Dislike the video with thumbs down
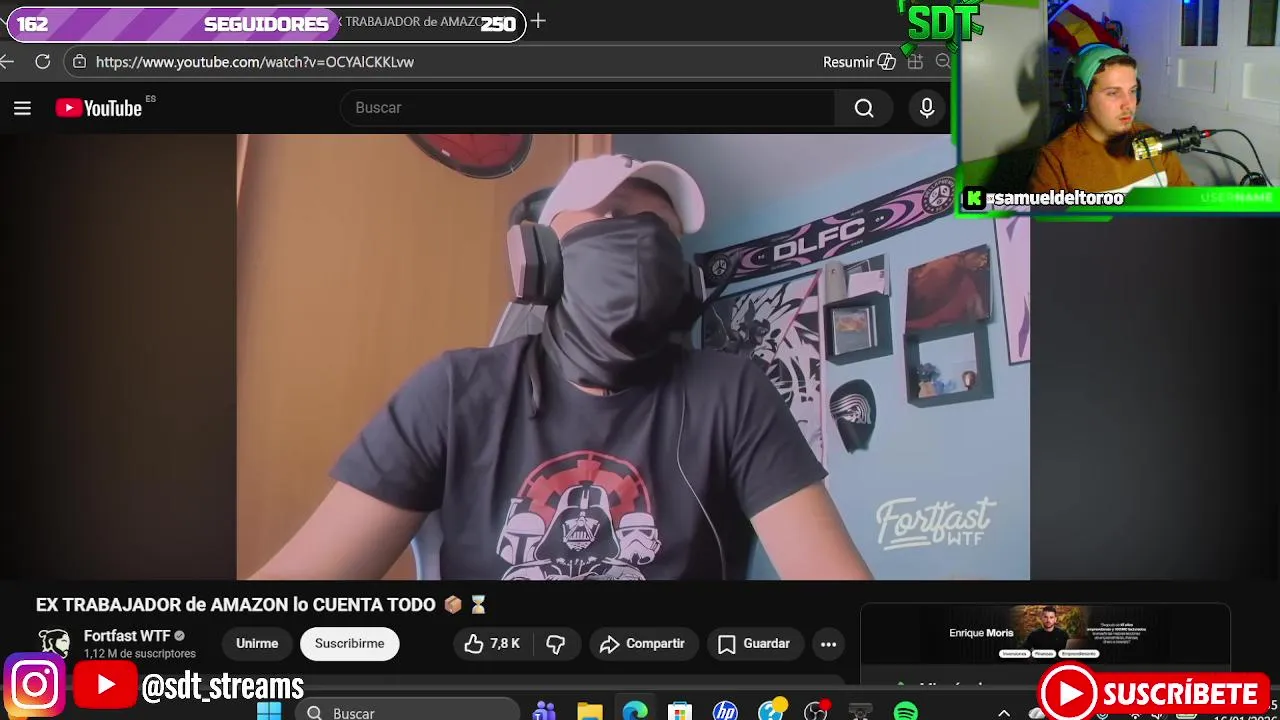The image size is (1280, 720). point(556,644)
